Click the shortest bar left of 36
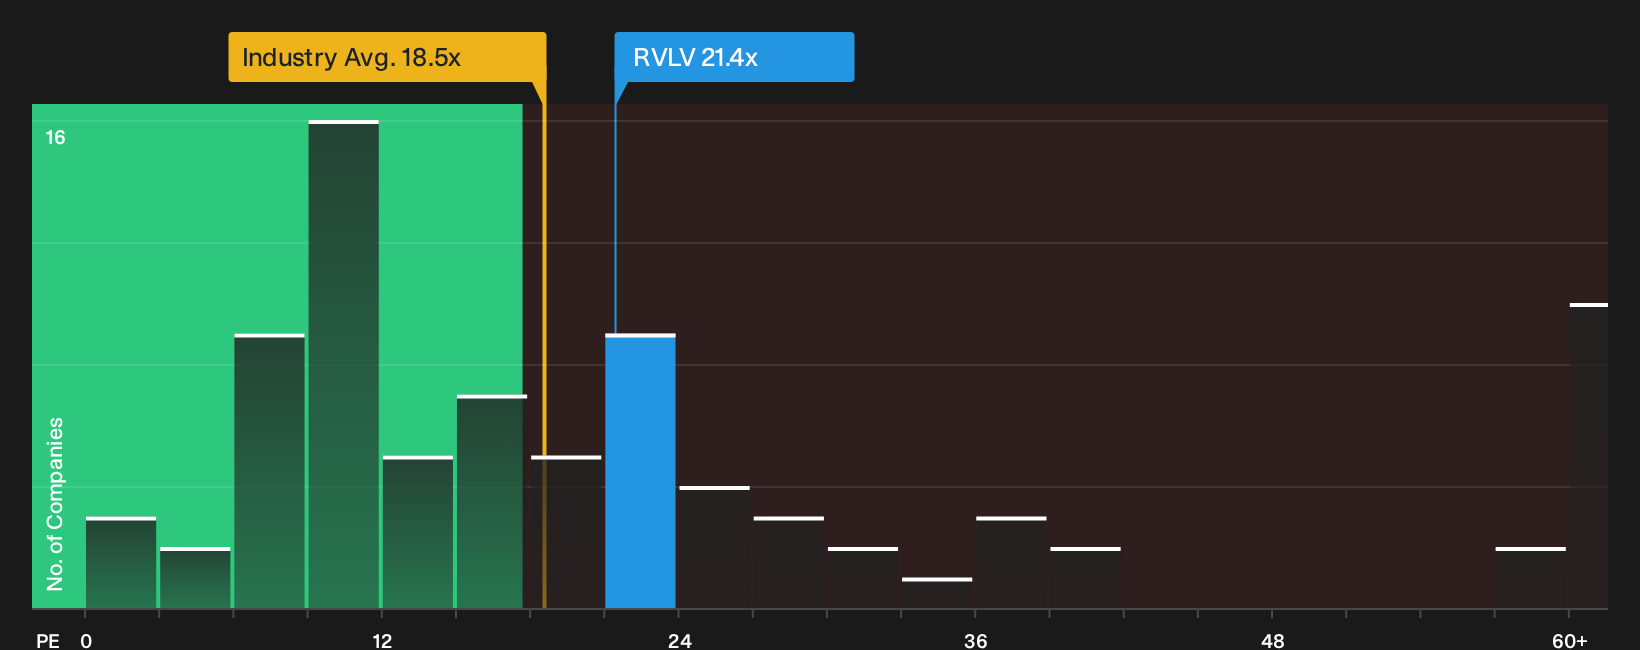 (x=937, y=593)
